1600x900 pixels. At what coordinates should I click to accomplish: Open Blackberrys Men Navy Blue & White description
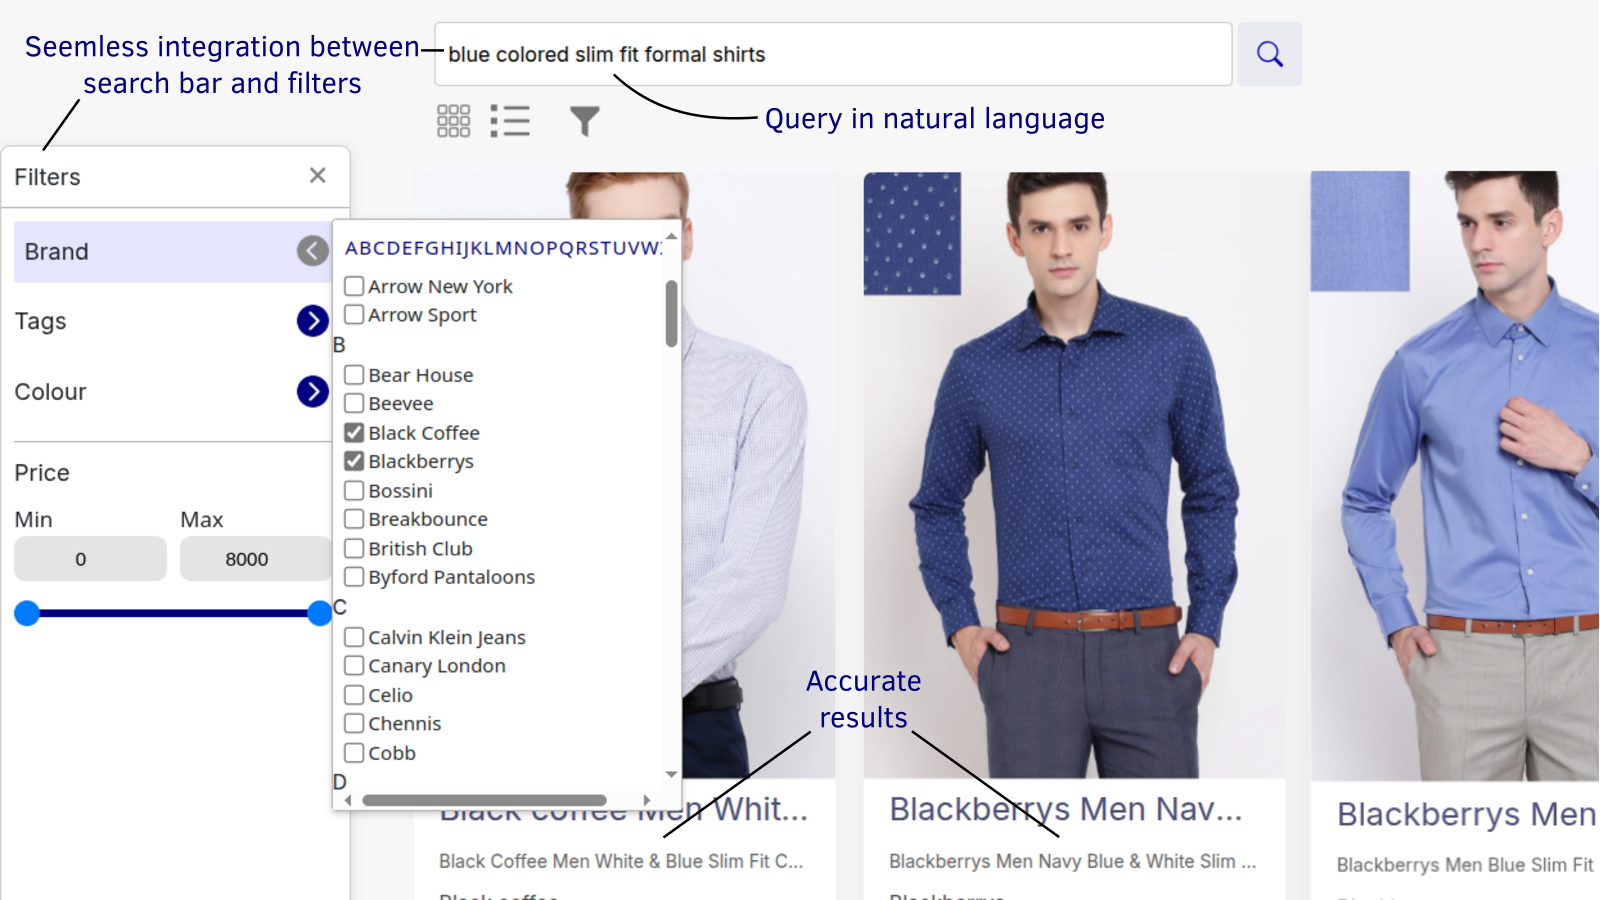click(x=1073, y=861)
